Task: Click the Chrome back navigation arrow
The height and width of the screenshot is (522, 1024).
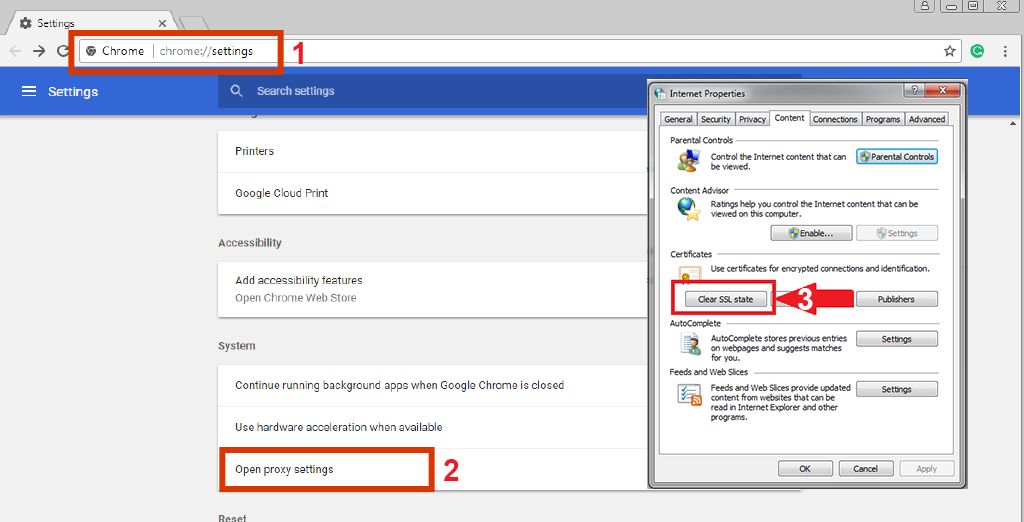Action: [15, 51]
